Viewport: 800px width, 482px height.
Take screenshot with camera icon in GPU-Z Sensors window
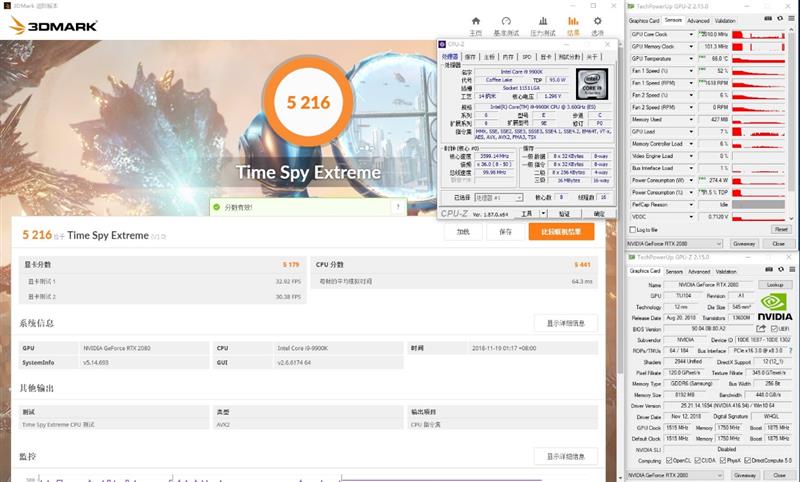pyautogui.click(x=768, y=19)
